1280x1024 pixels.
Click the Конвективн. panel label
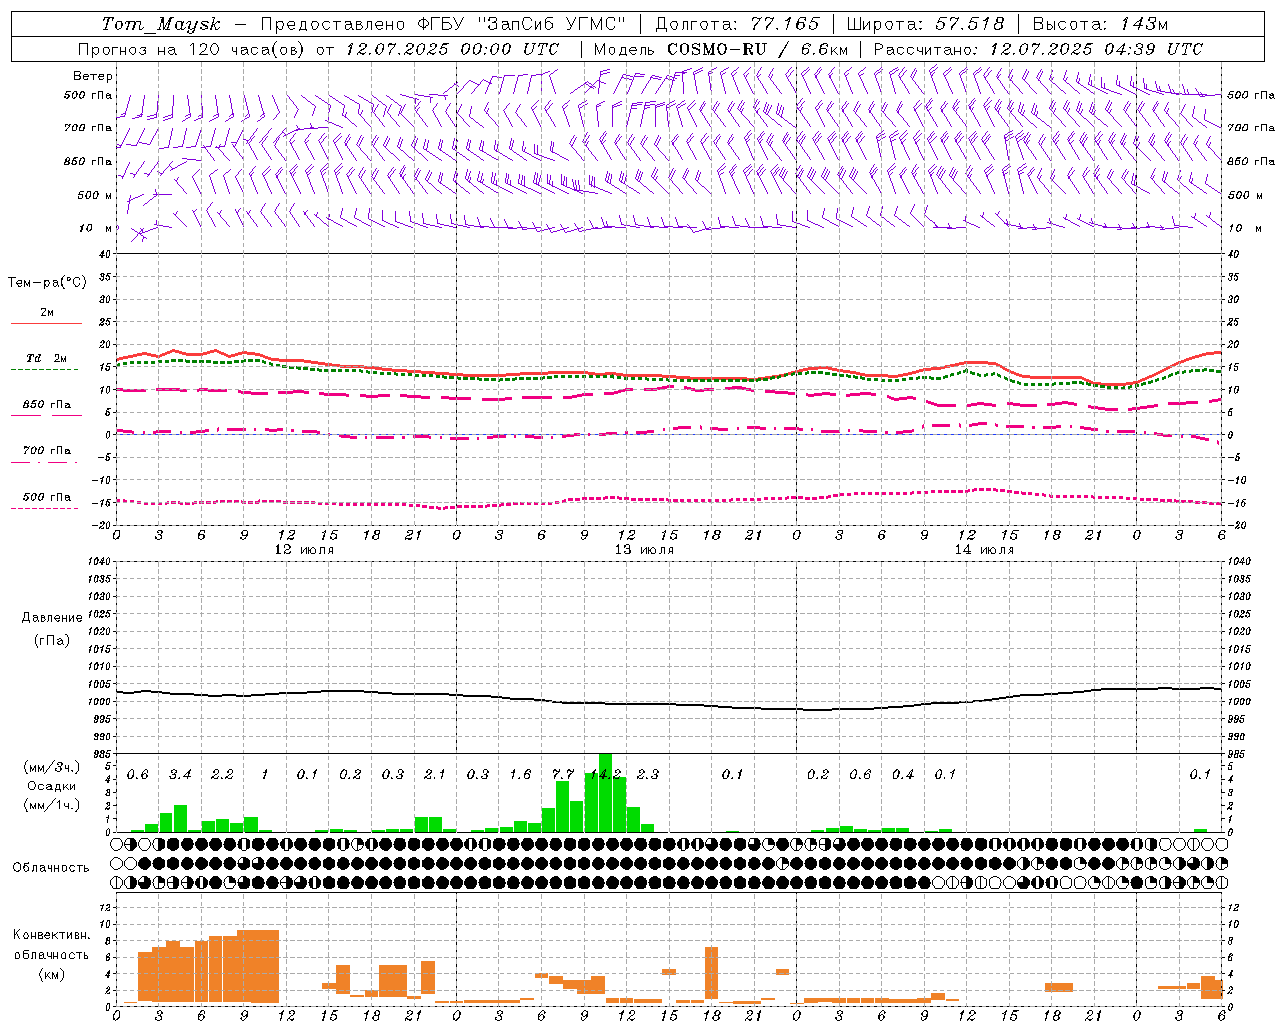(52, 935)
